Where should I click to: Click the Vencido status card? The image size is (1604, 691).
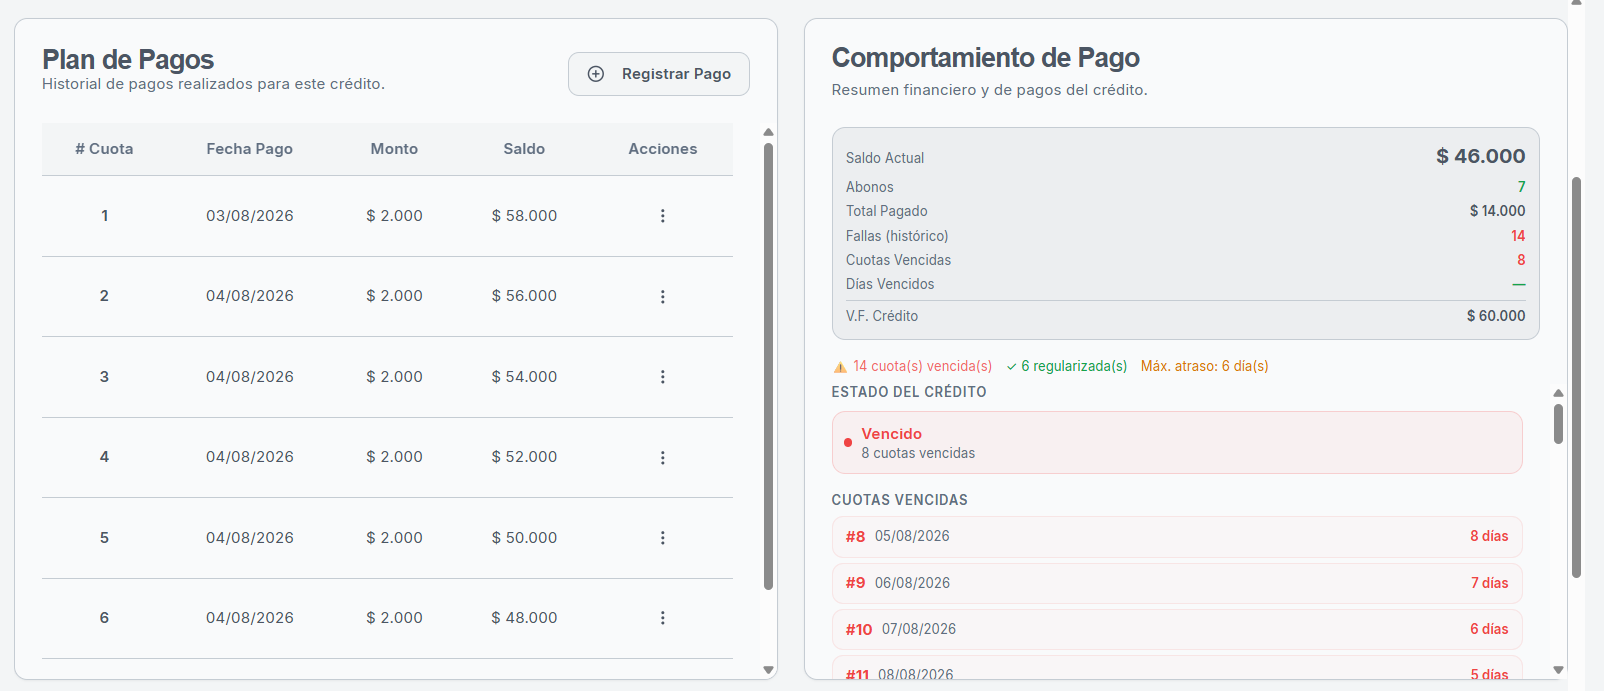point(1177,443)
